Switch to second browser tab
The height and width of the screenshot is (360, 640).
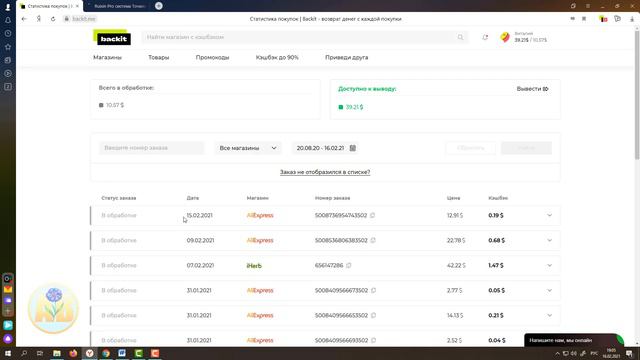tap(118, 6)
